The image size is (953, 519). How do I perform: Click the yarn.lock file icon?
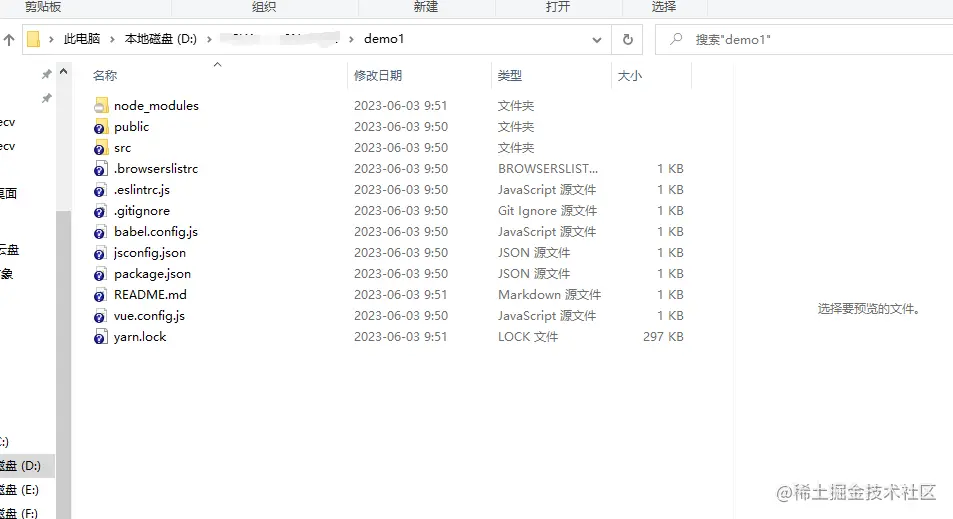point(101,337)
